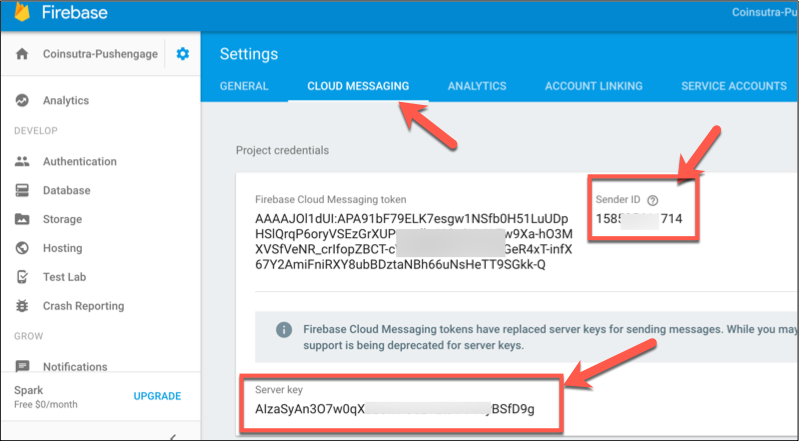Open Authentication in the sidebar

[x=79, y=162]
